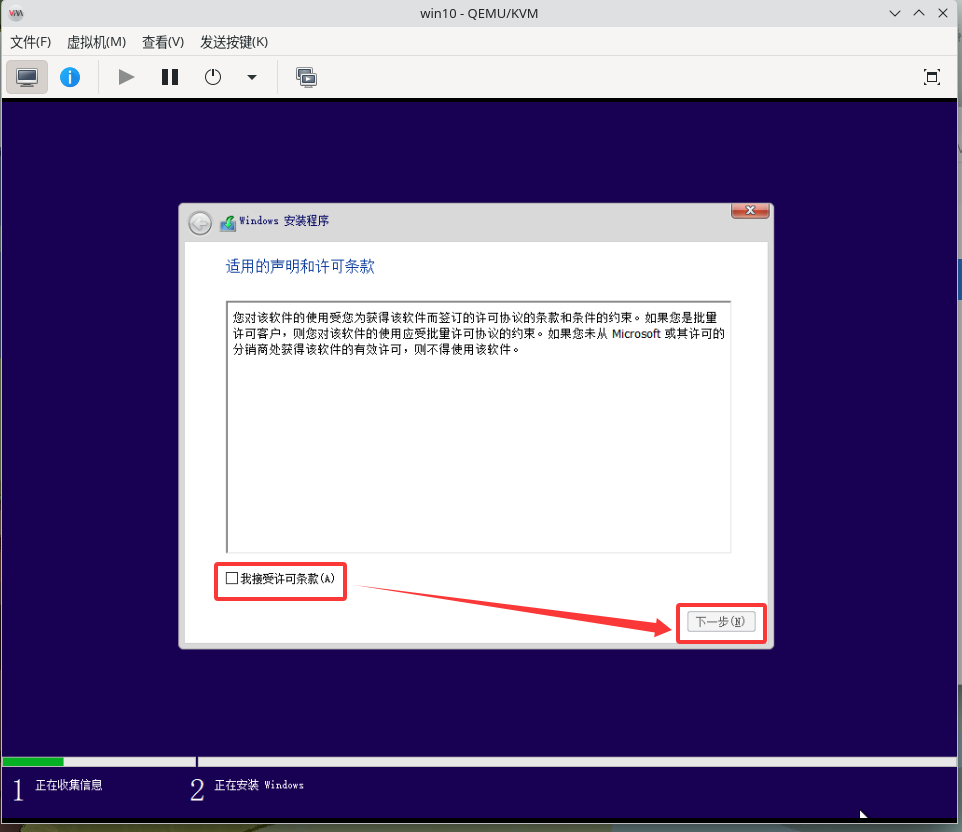
Task: Close the Windows 安装程序 dialog
Action: [750, 210]
